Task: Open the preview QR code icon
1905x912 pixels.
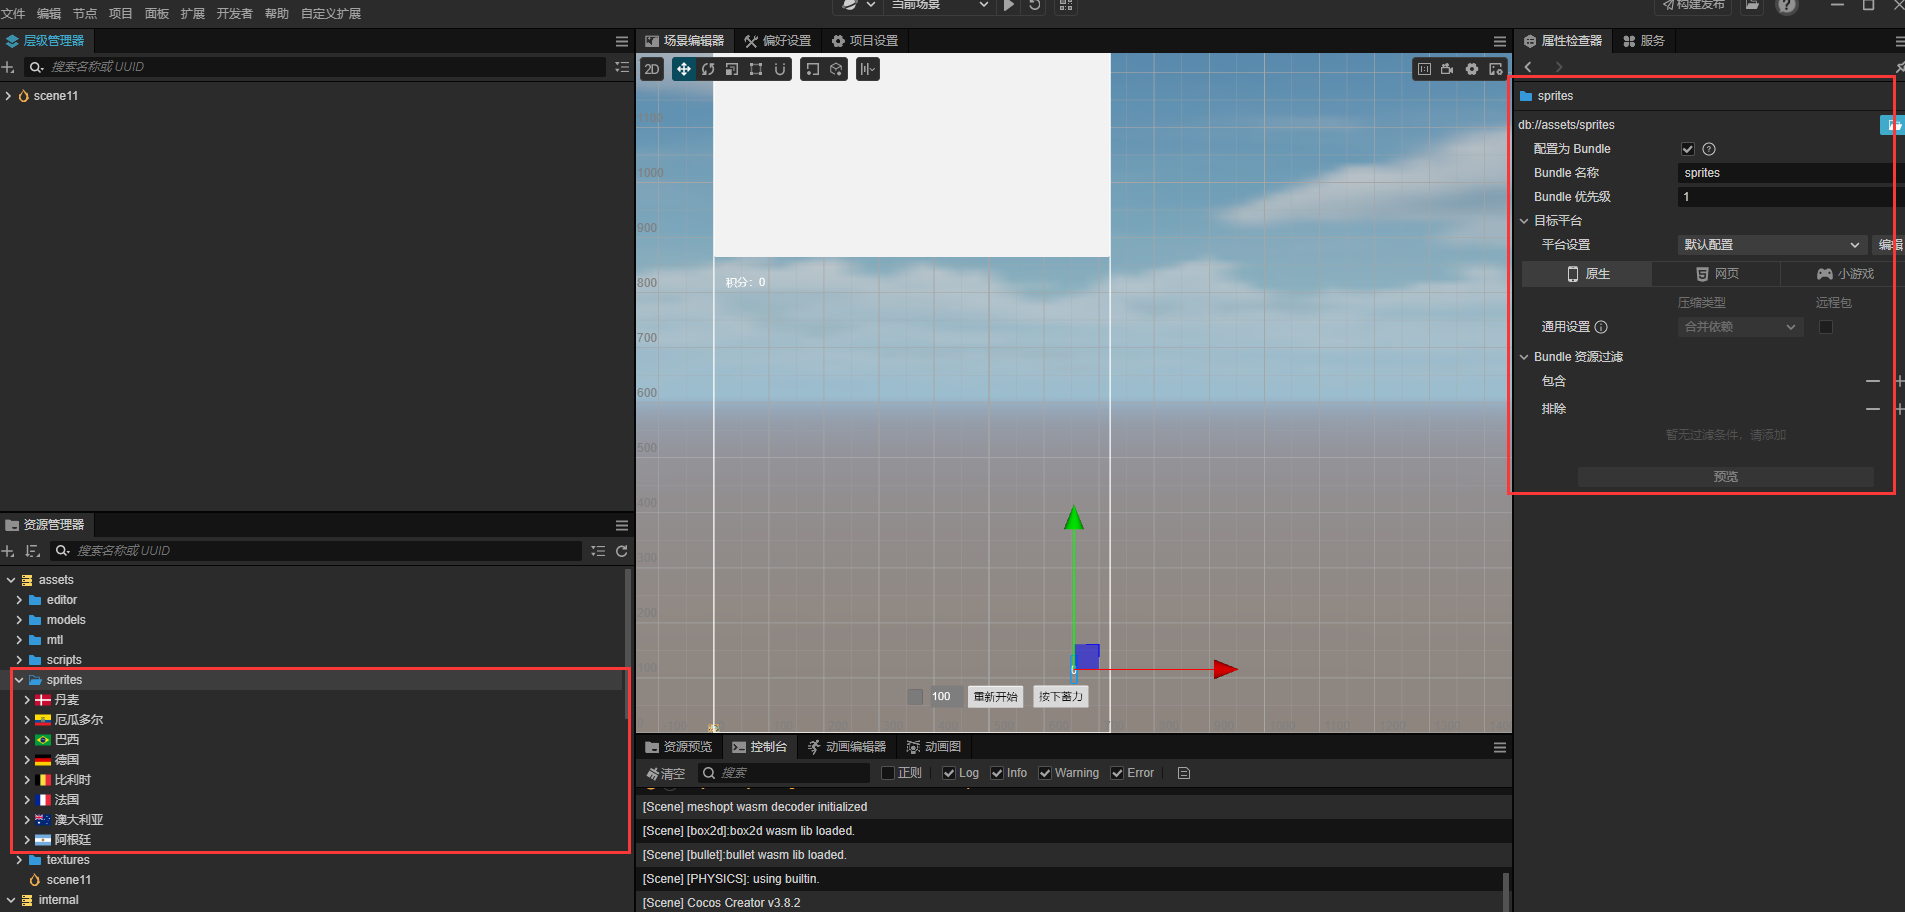Action: (x=1066, y=5)
